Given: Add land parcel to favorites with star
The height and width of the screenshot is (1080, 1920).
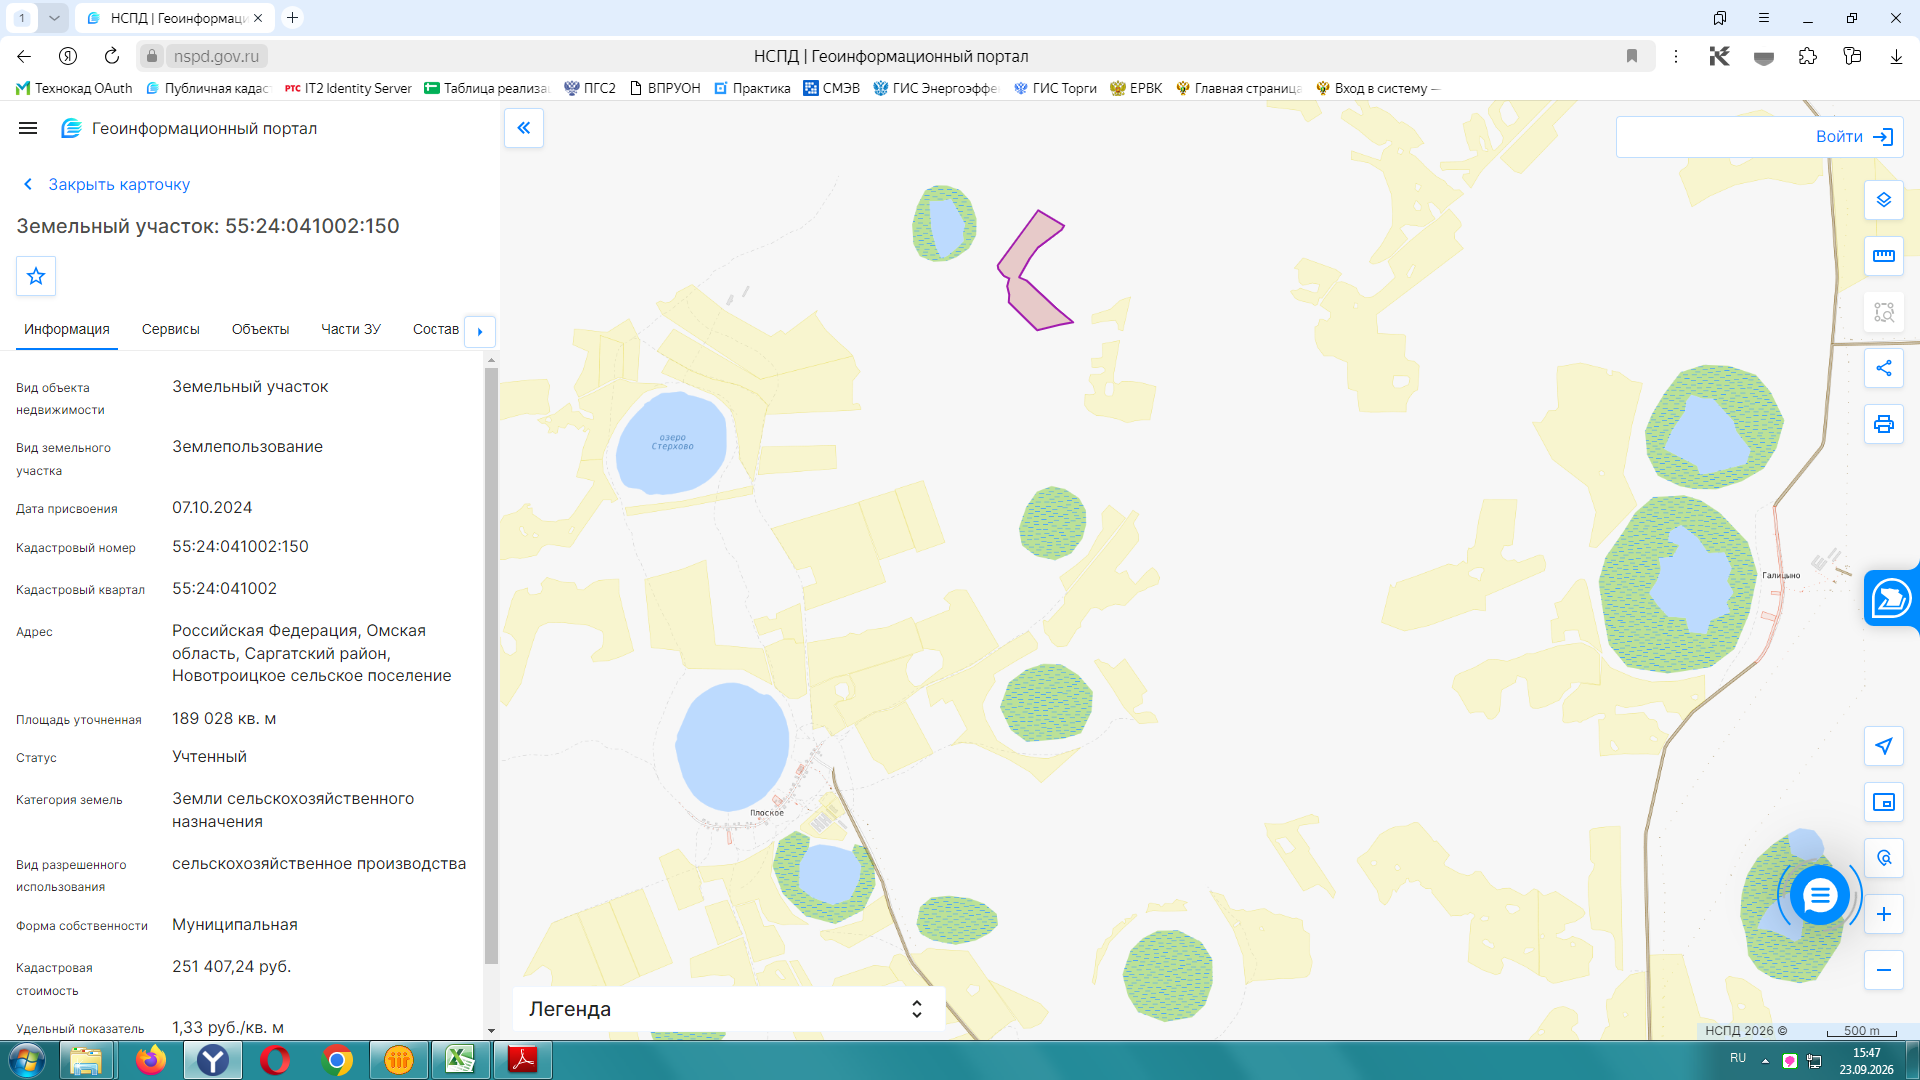Looking at the screenshot, I should tap(36, 276).
